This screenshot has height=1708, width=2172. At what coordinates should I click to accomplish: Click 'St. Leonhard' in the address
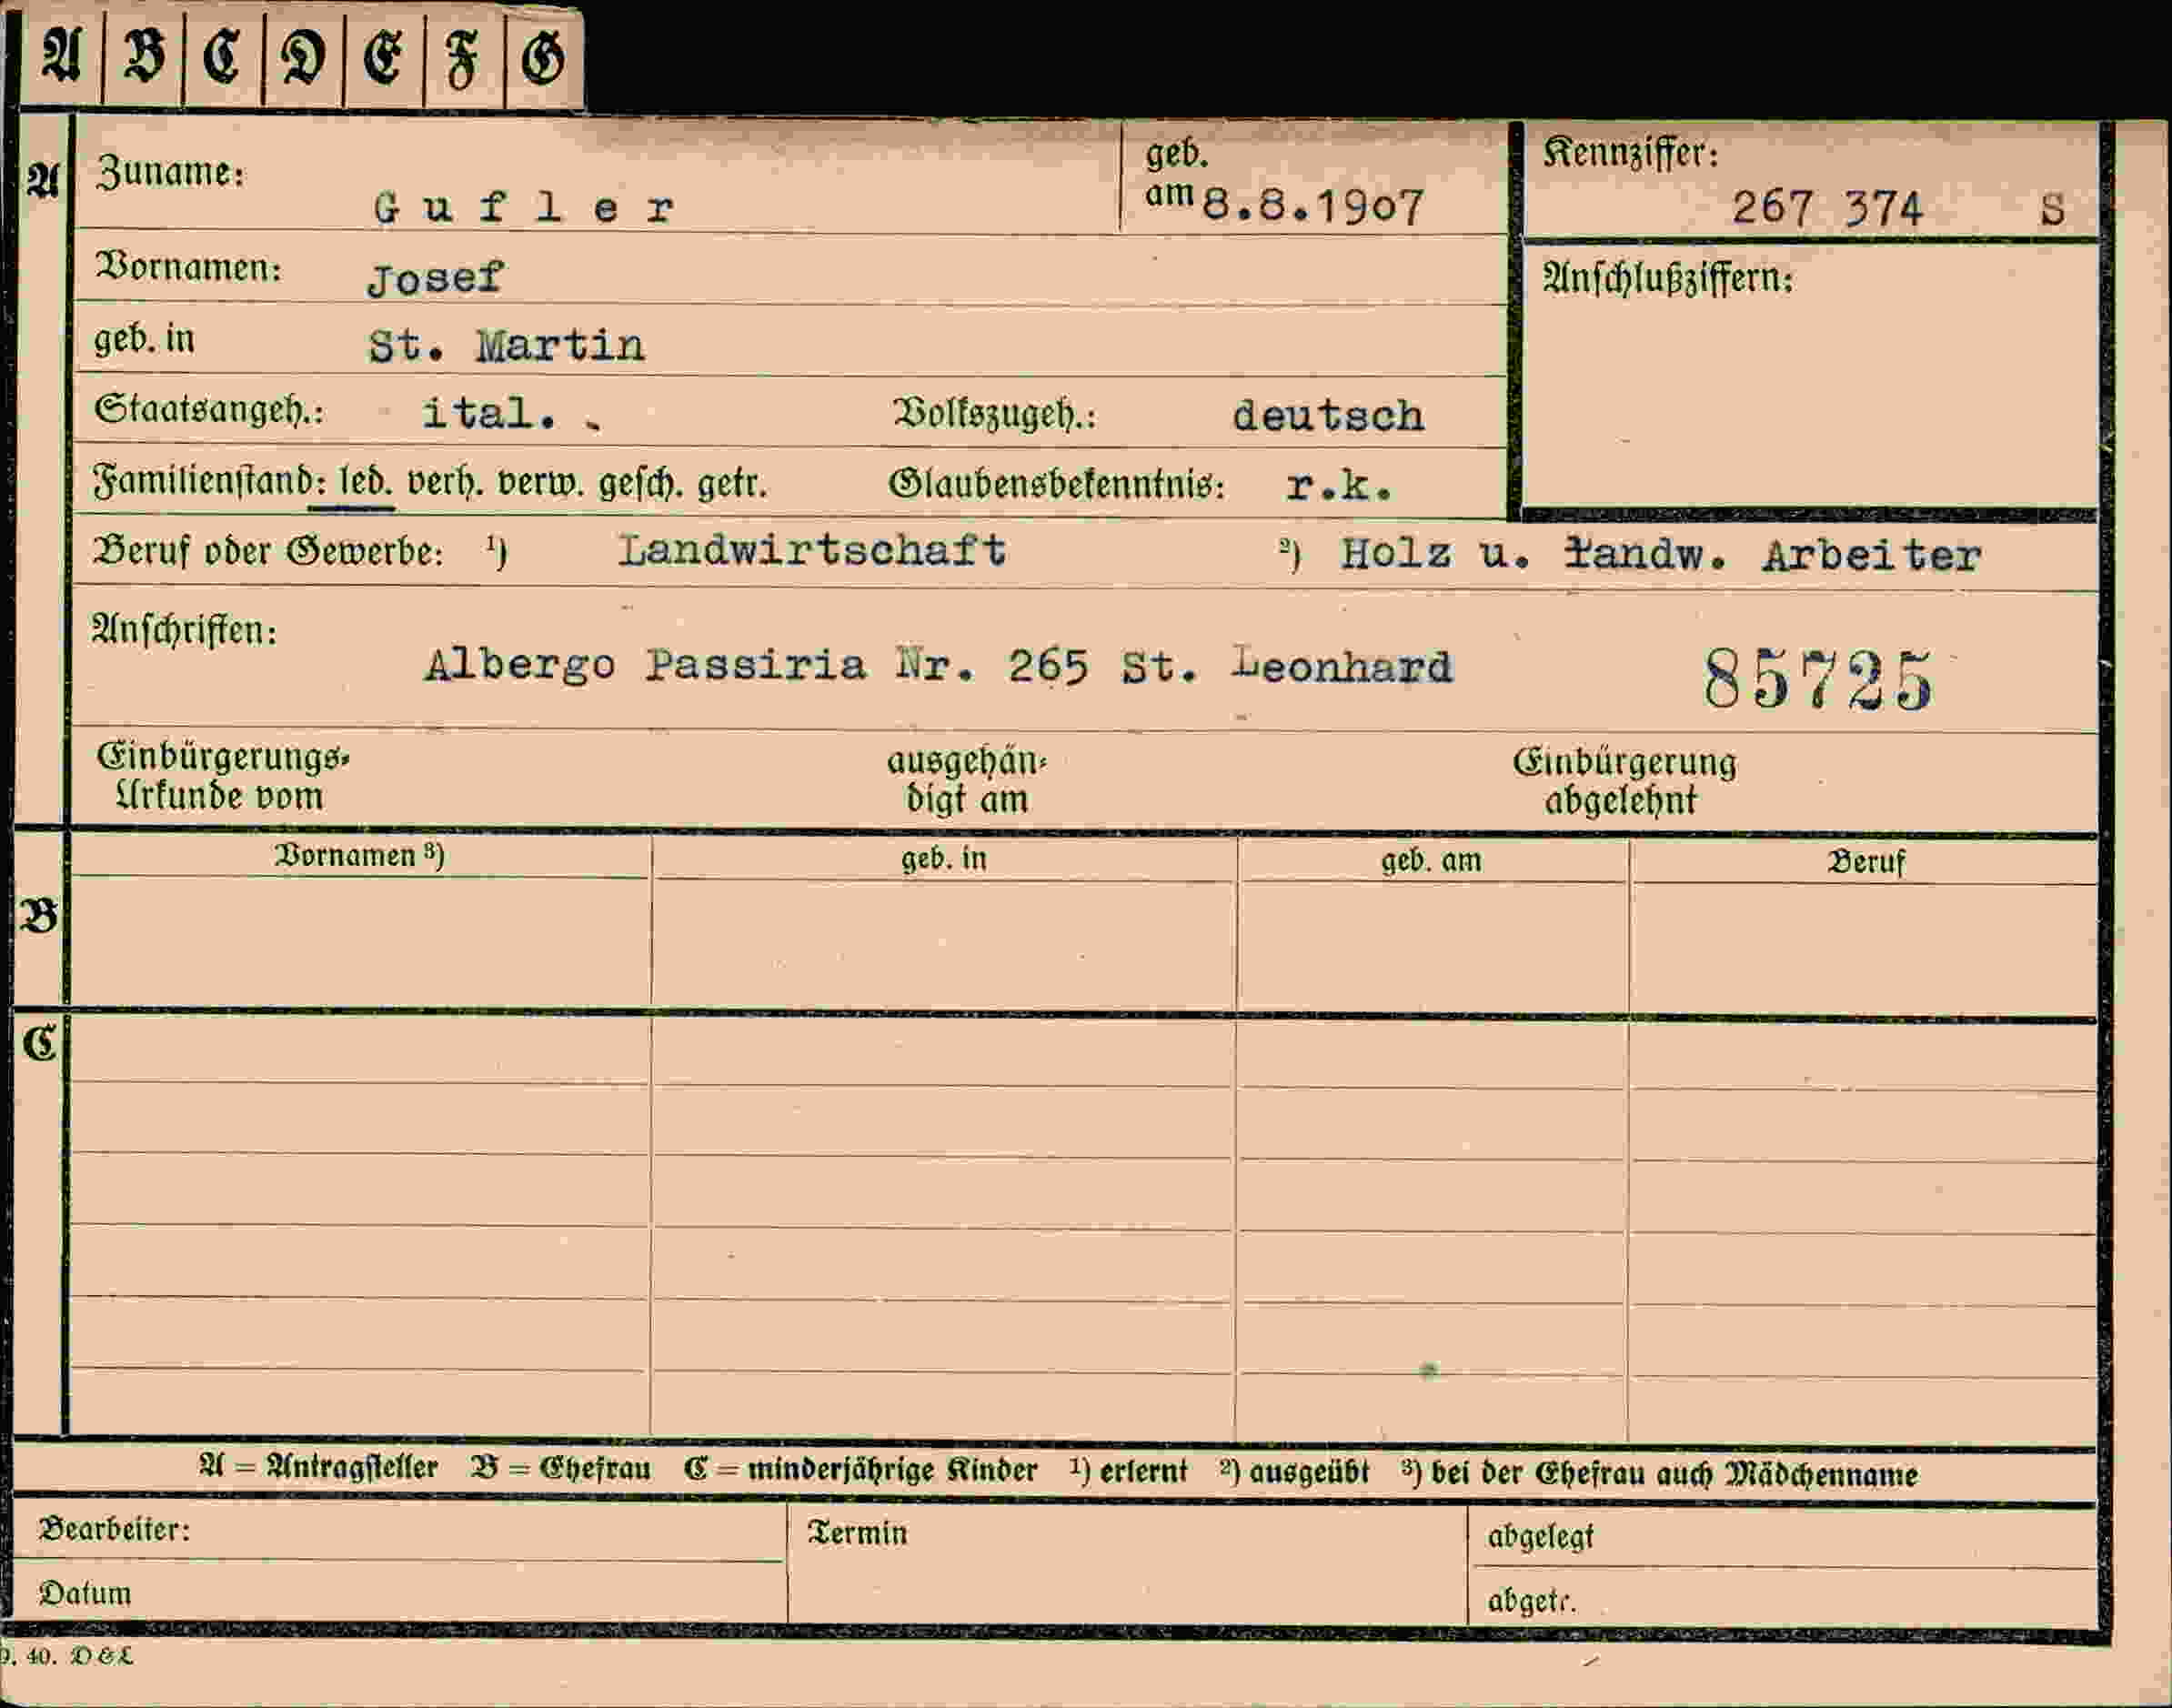tap(1287, 667)
